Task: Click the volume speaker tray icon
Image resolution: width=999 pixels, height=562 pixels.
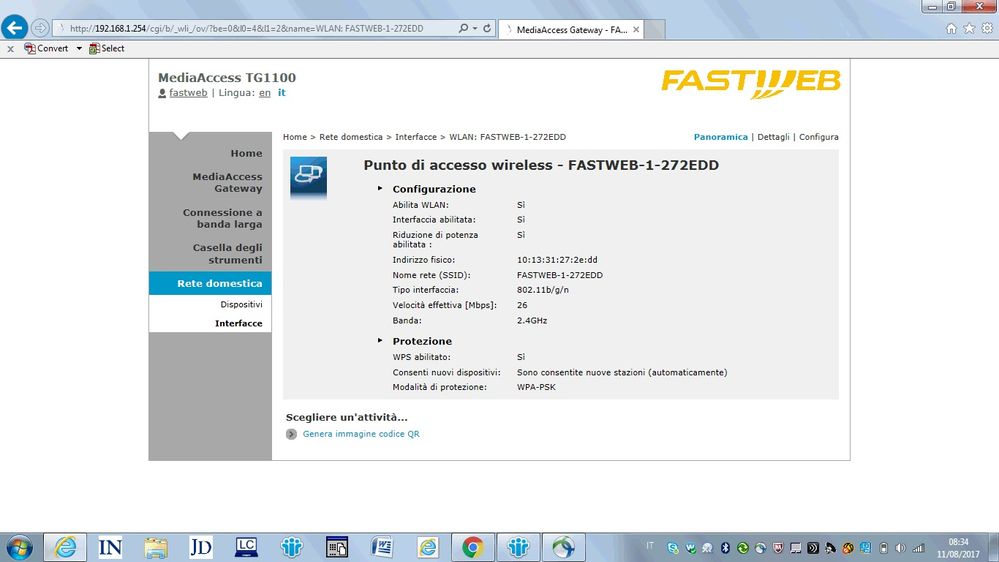Action: (x=900, y=548)
